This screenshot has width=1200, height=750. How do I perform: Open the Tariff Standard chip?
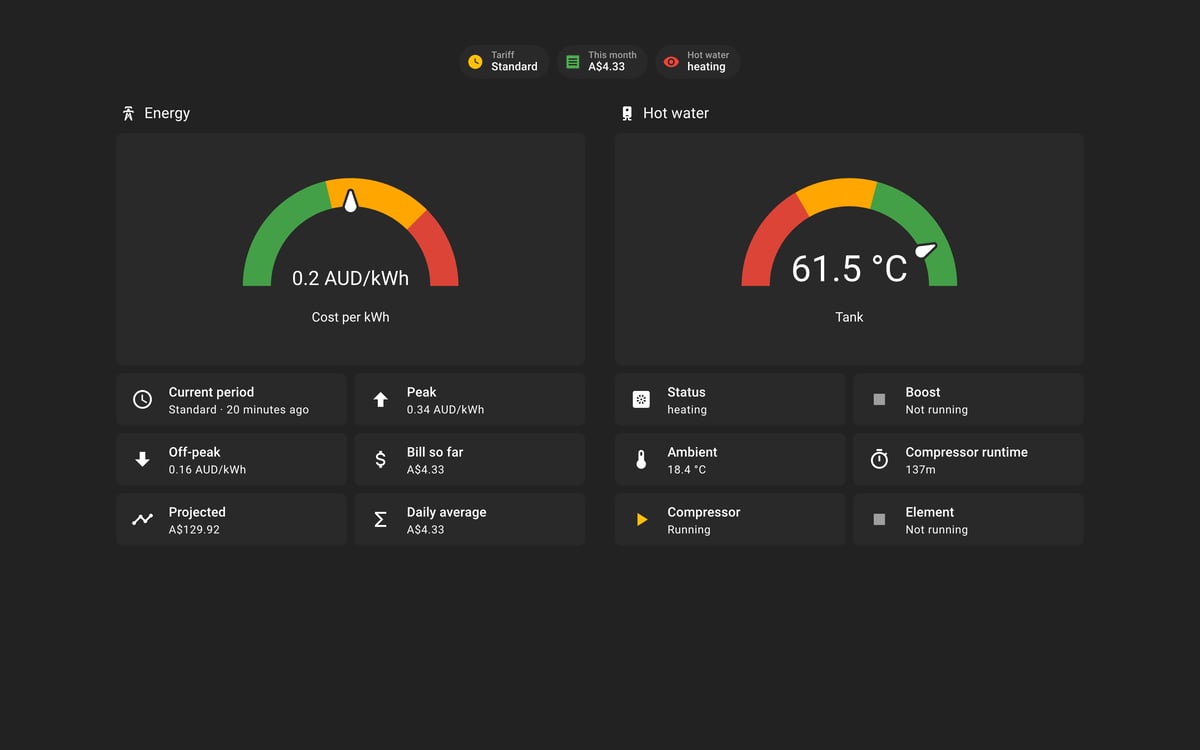[504, 62]
